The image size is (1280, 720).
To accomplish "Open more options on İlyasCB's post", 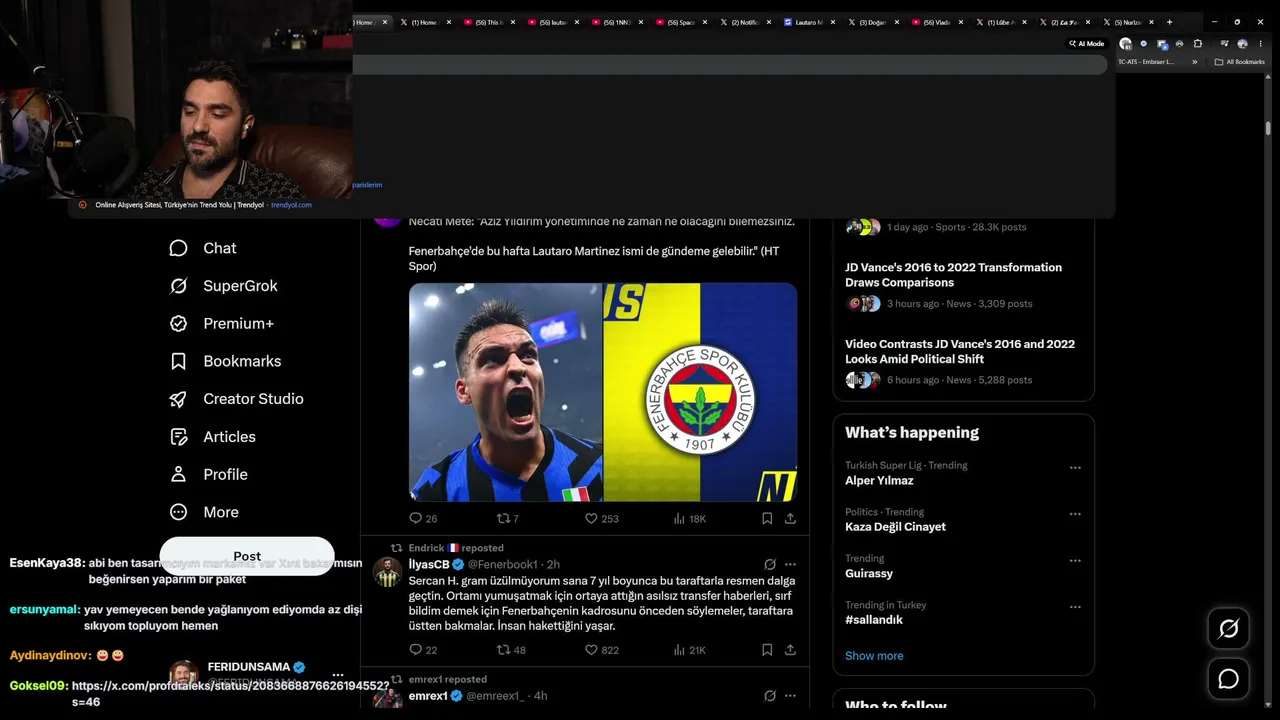I will pos(790,564).
